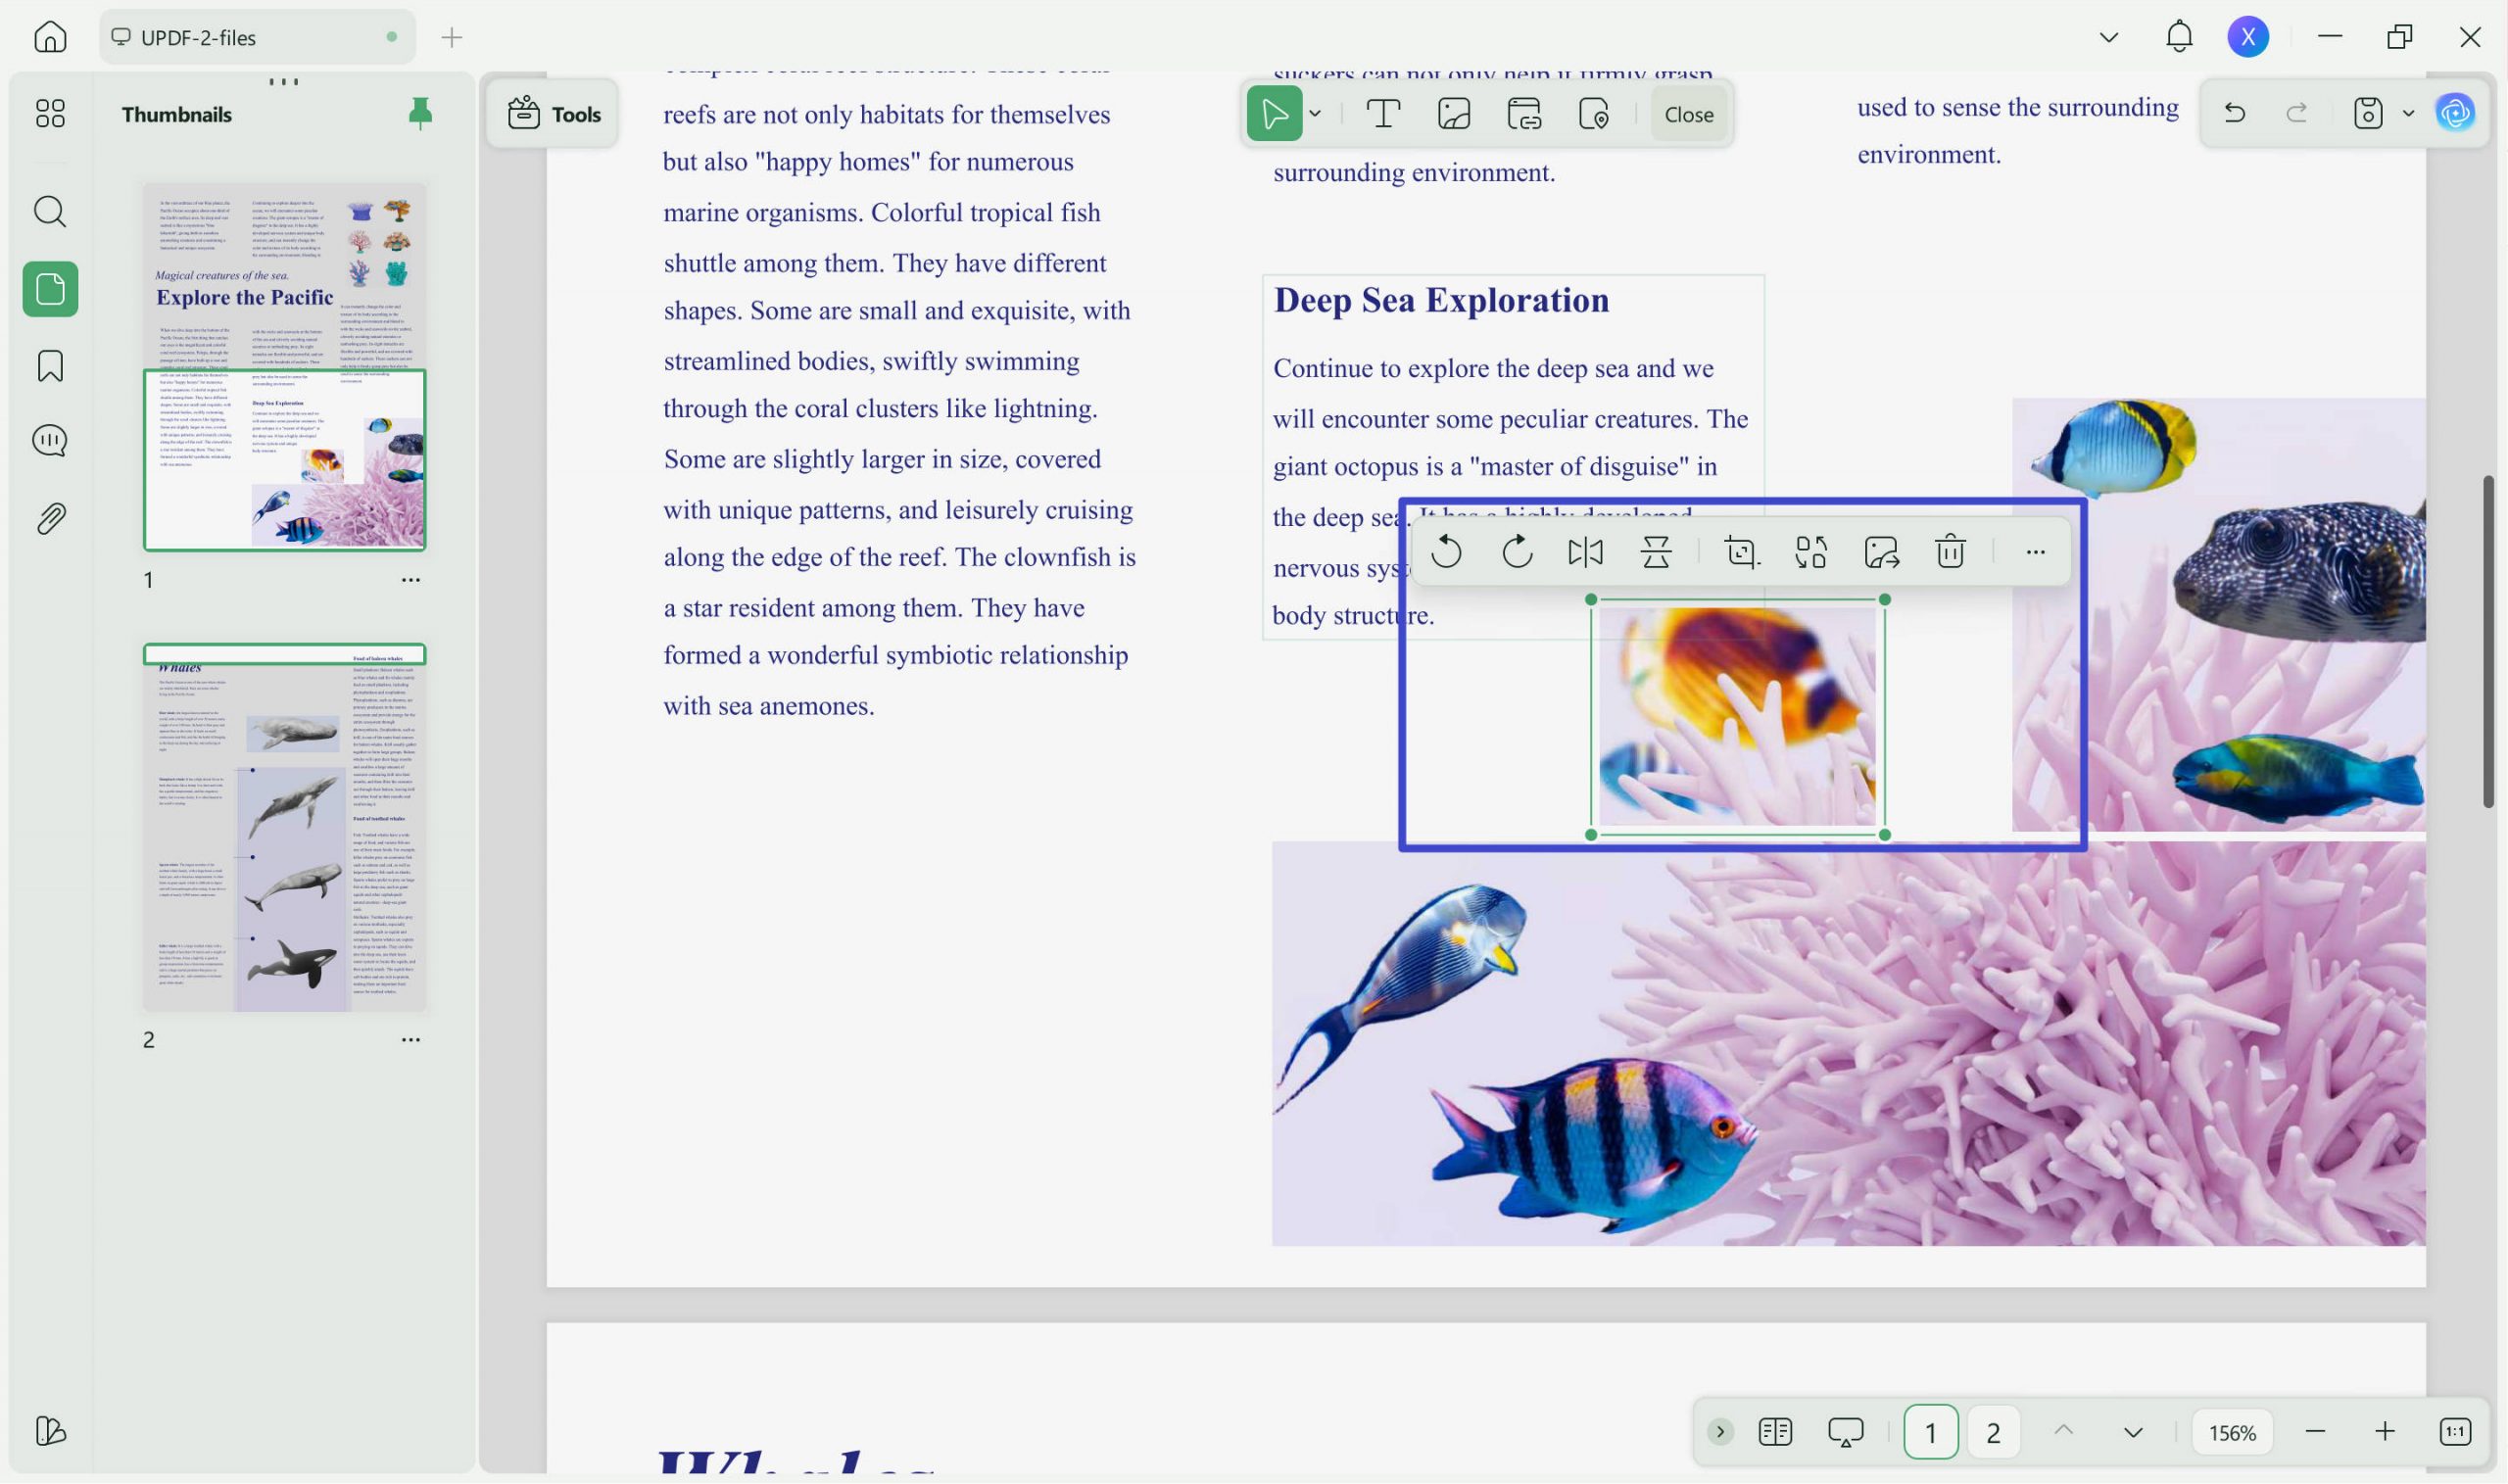Screen dimensions: 2508x1484
Task: Toggle the pin on Thumbnails panel
Action: [x=420, y=114]
